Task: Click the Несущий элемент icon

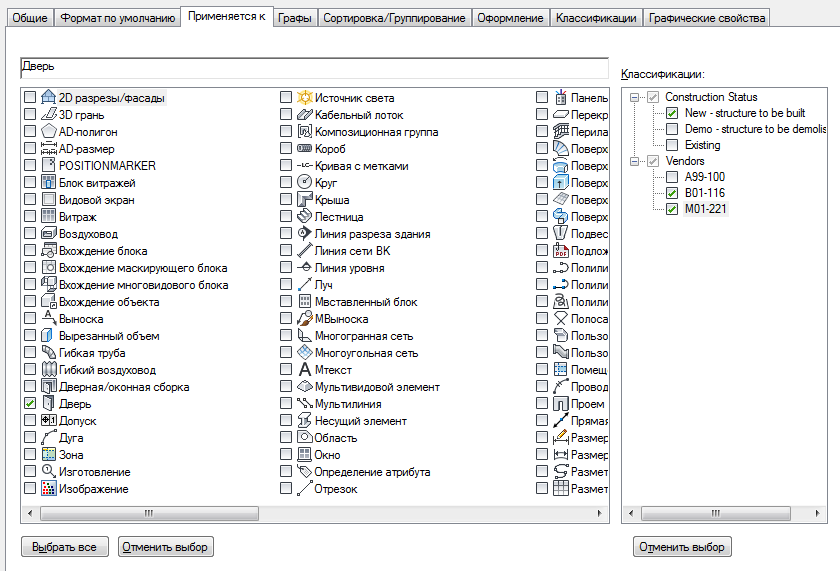Action: (305, 420)
